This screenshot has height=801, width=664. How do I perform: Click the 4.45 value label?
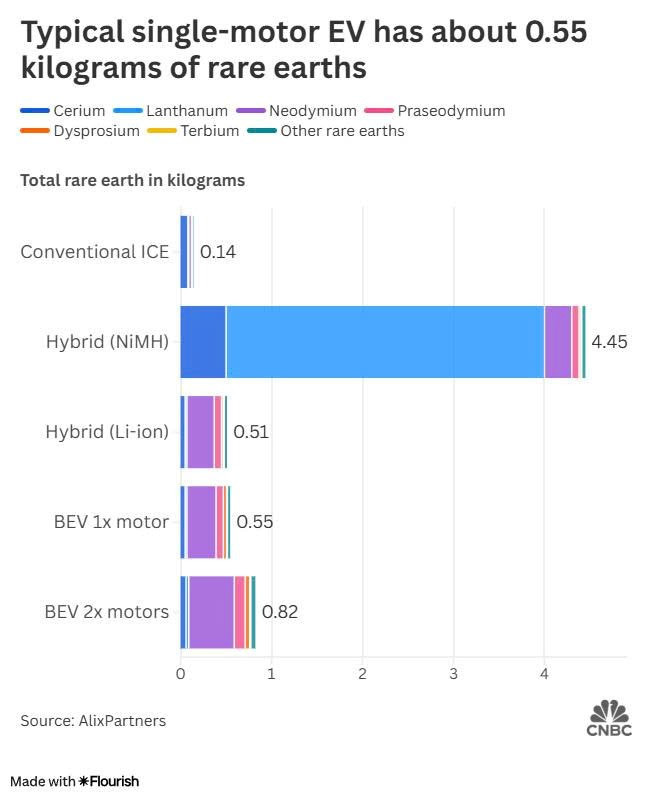[609, 342]
